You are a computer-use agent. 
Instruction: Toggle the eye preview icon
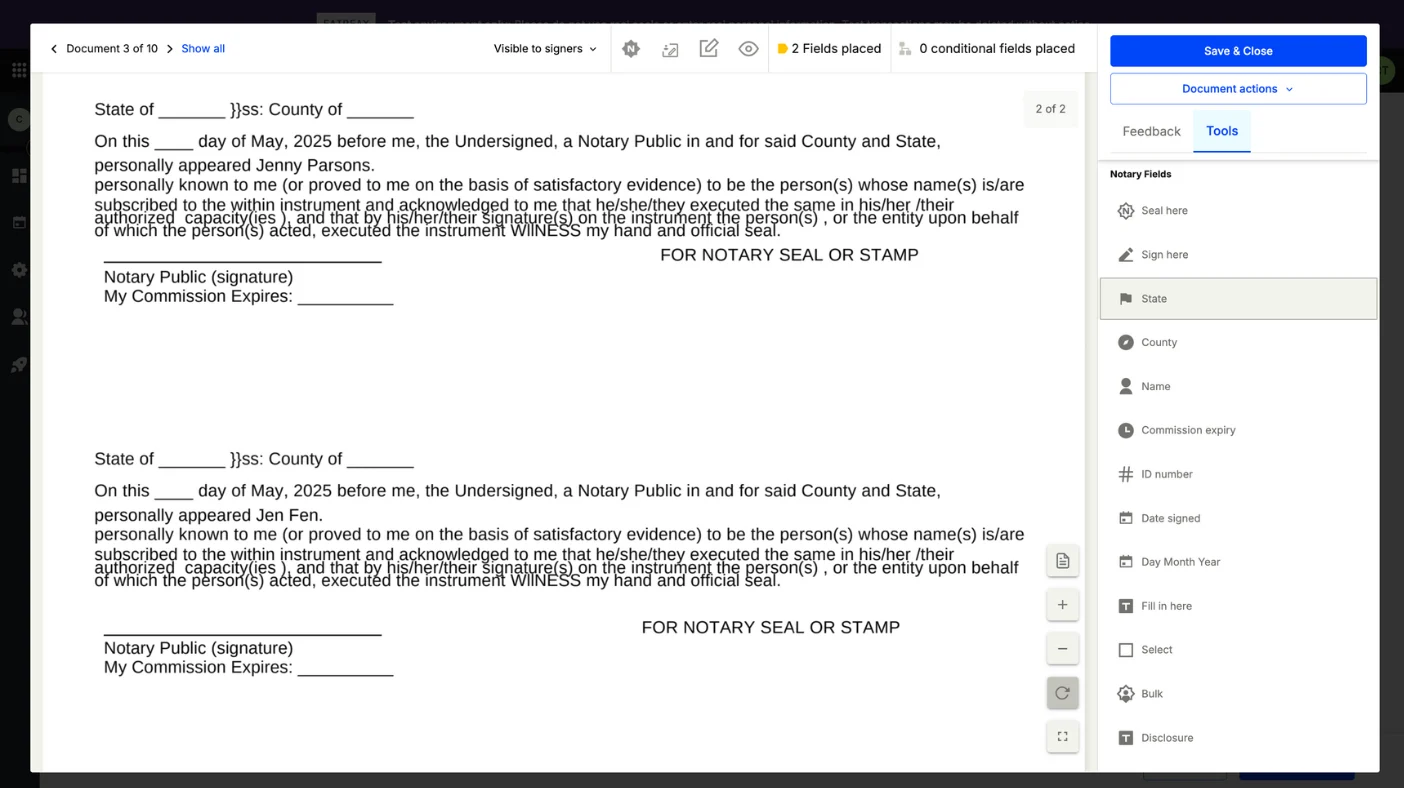(x=748, y=49)
